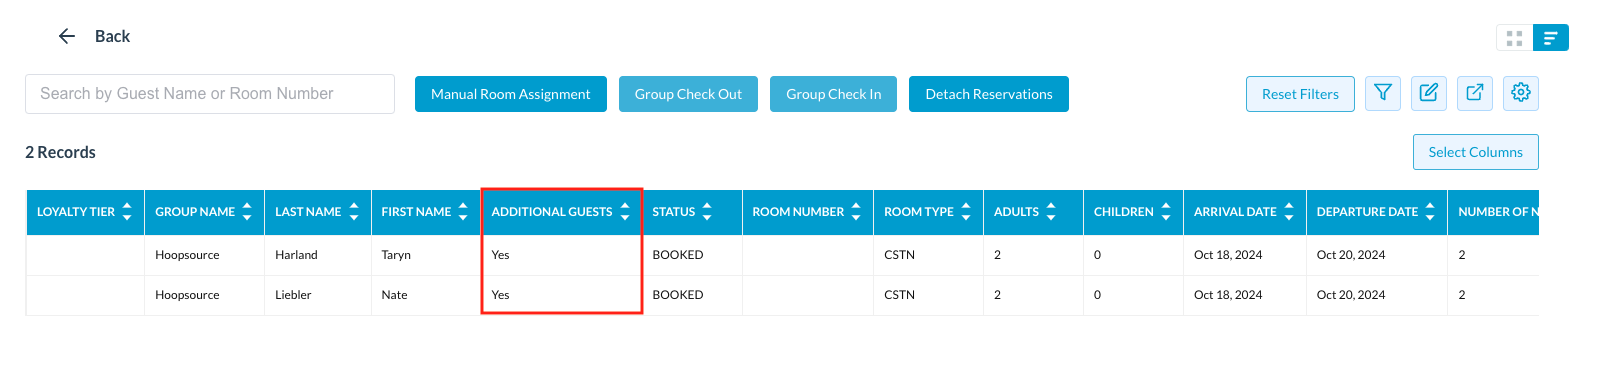The width and height of the screenshot is (1613, 366).
Task: Sort by Last Name column arrows
Action: click(x=354, y=212)
